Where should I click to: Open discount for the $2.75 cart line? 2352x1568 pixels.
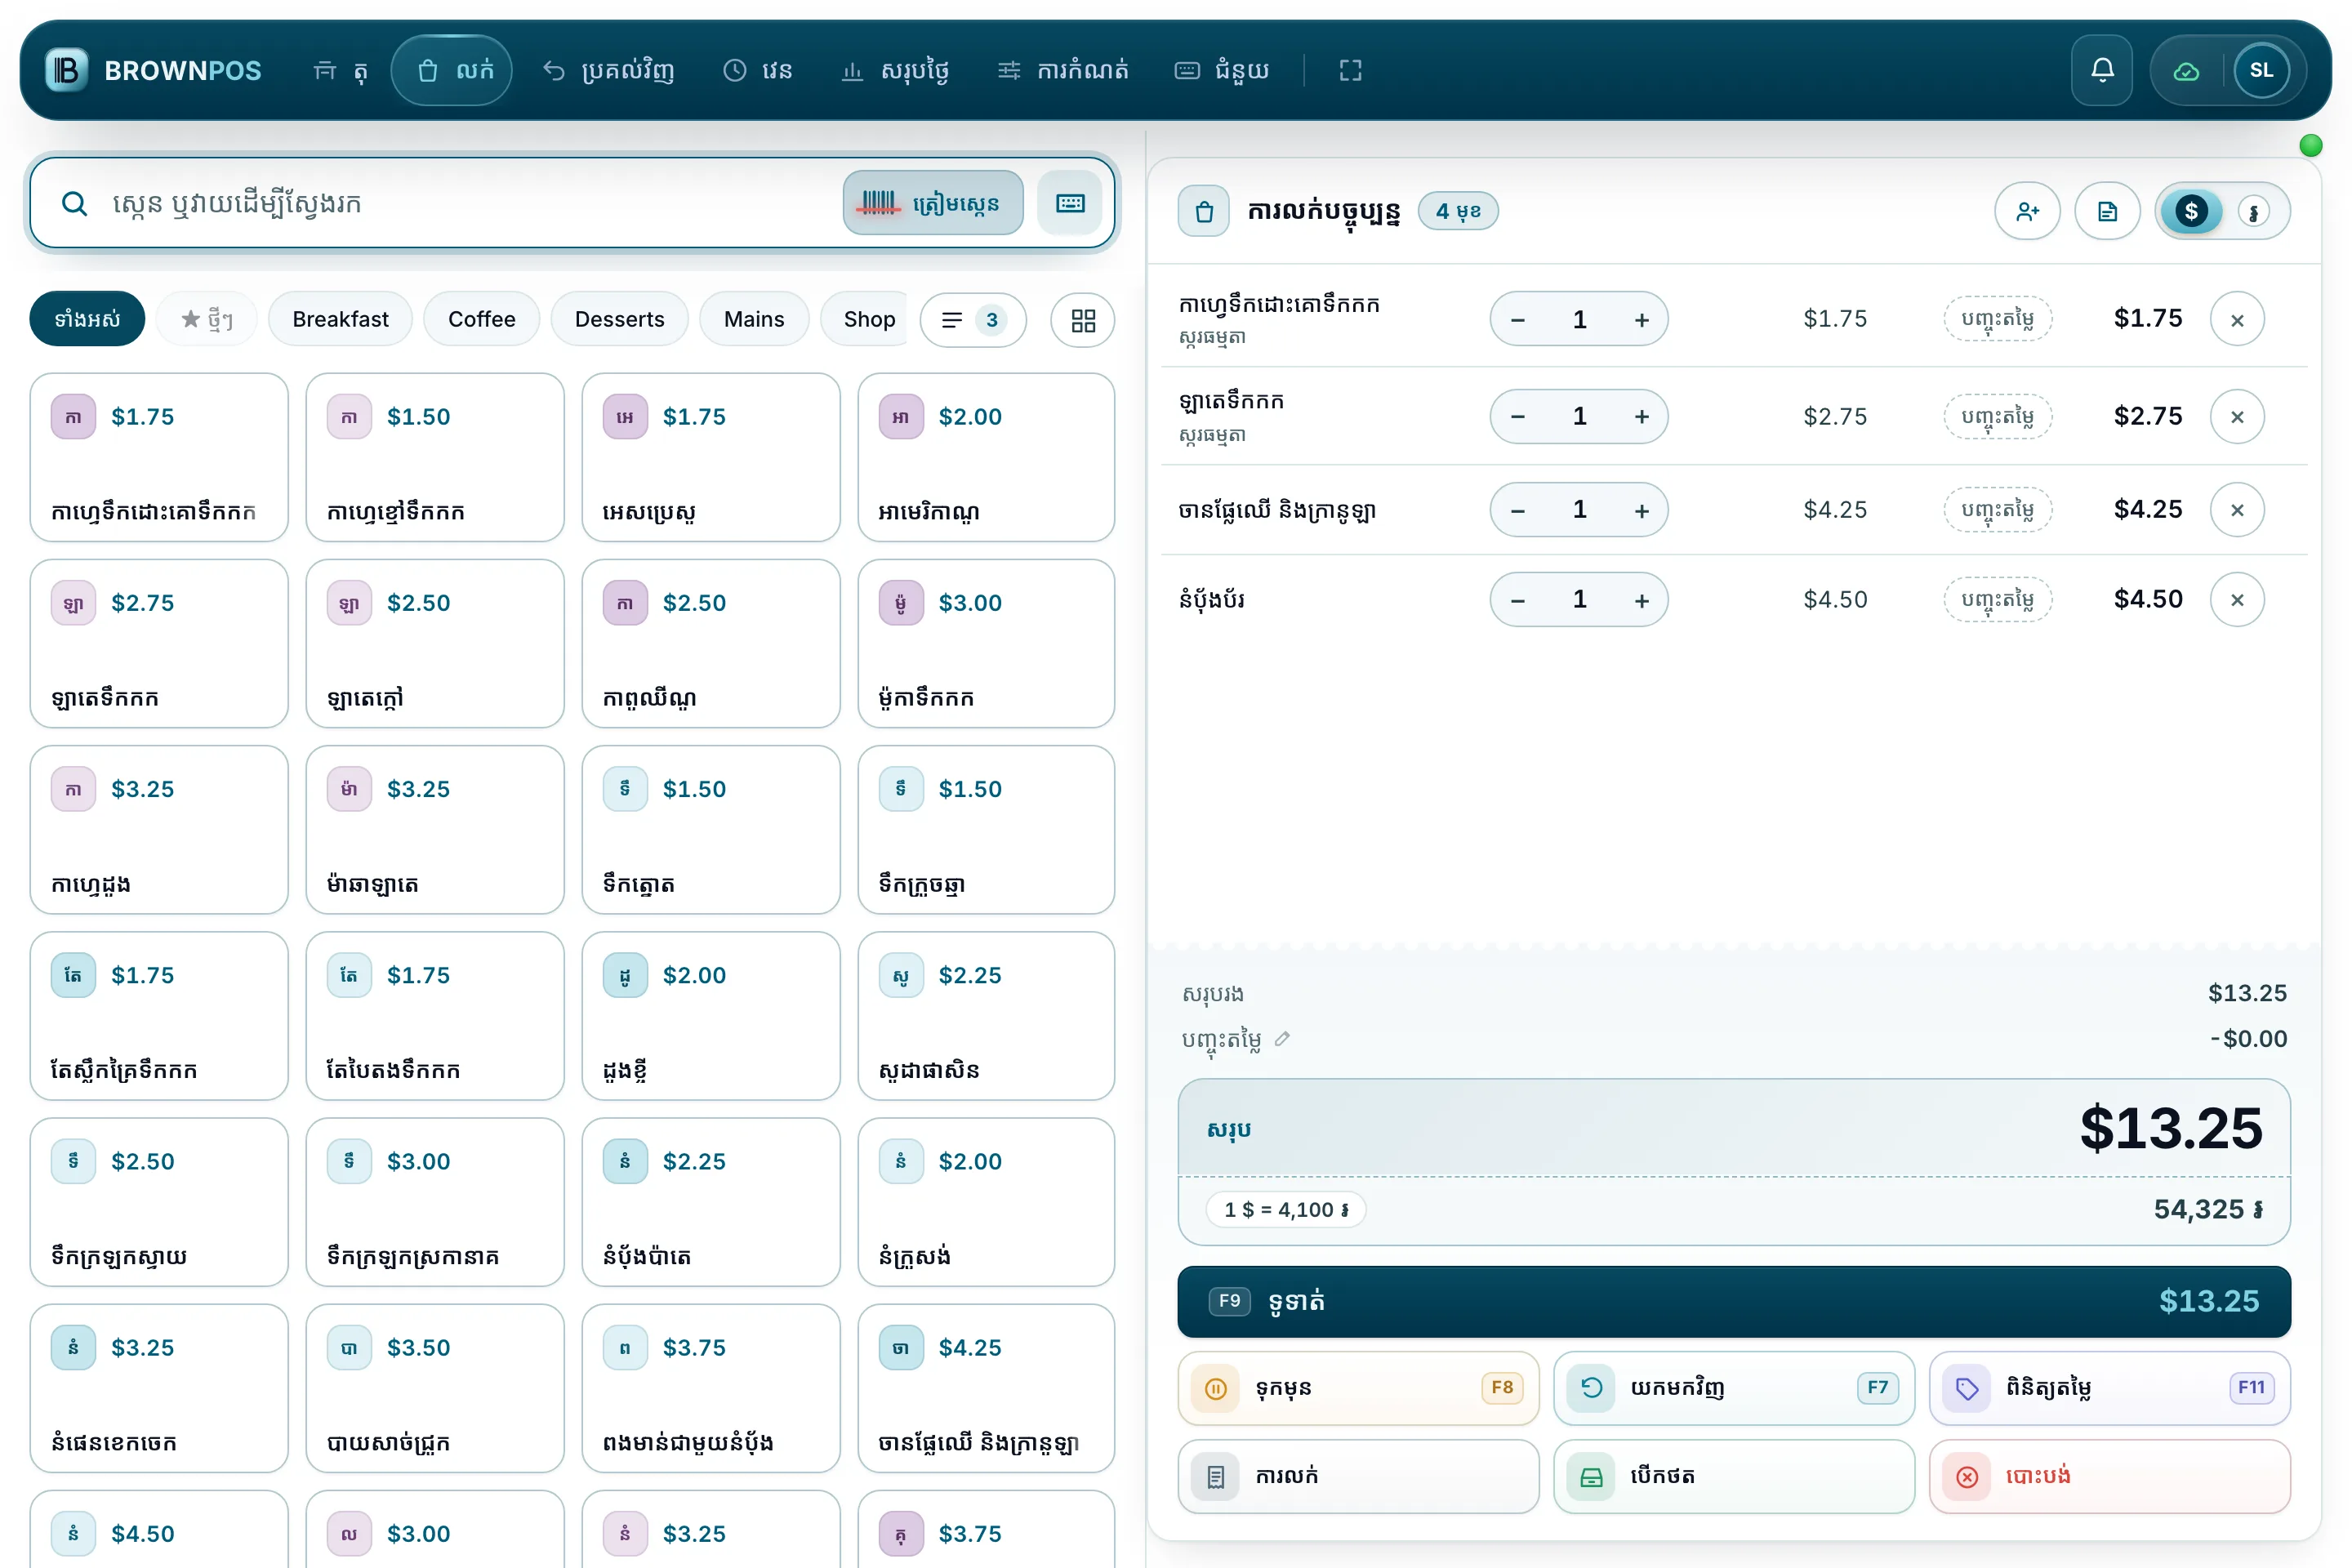click(1997, 416)
